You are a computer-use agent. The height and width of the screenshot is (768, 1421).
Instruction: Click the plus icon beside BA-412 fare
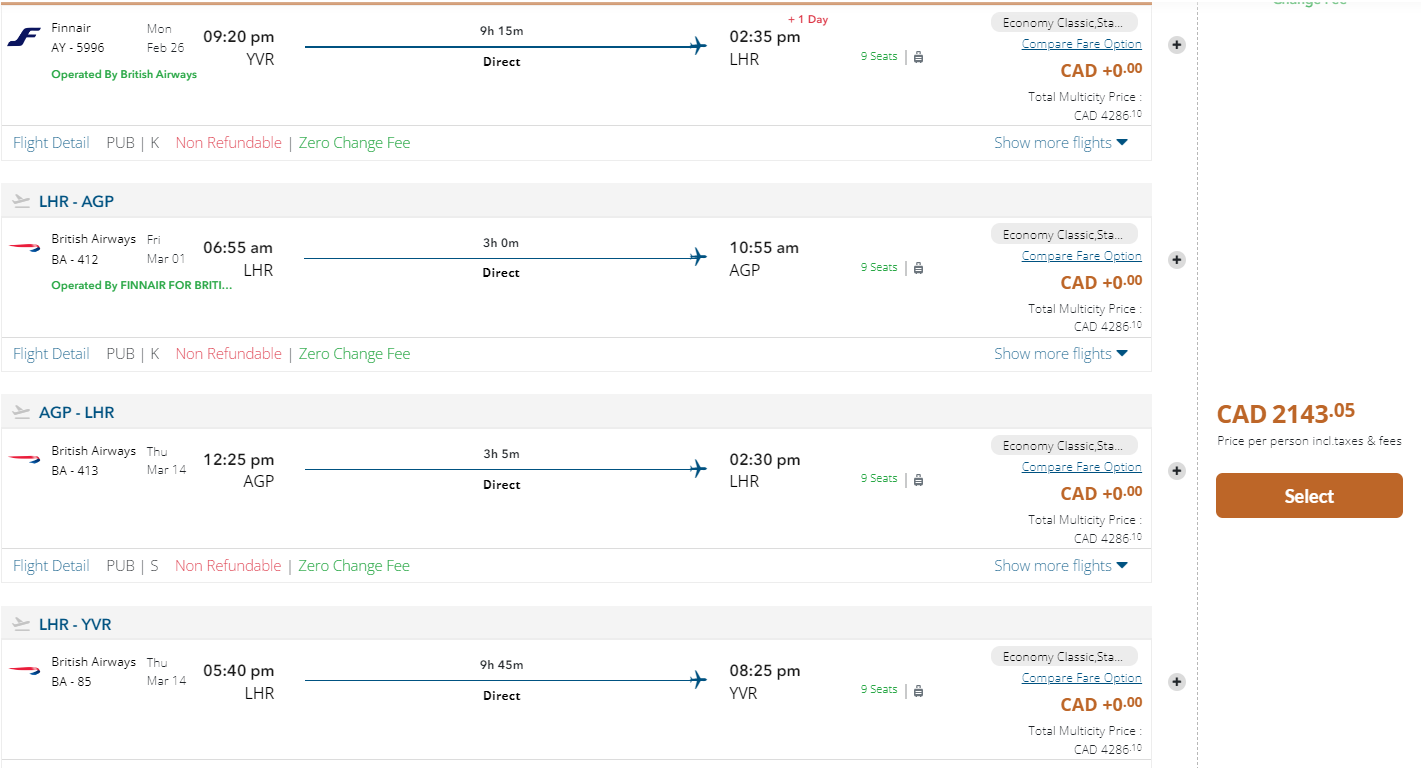click(1177, 260)
